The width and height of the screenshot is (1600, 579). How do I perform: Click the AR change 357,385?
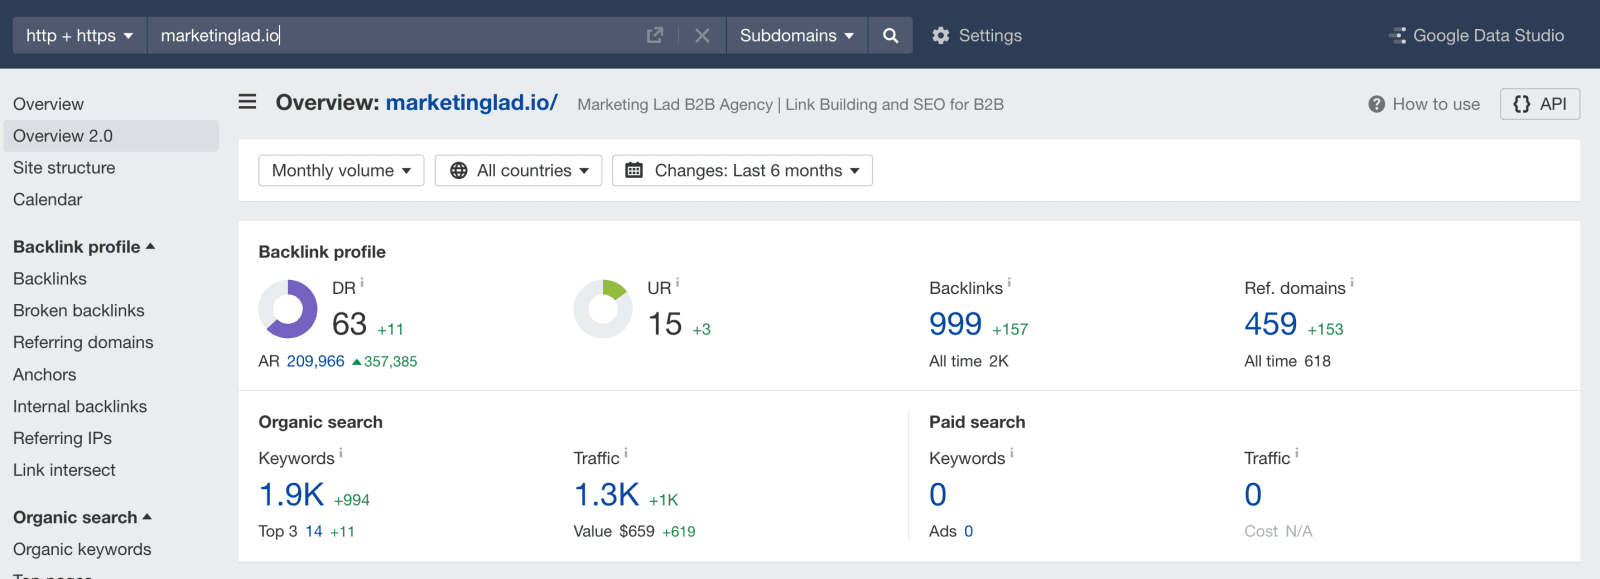385,361
